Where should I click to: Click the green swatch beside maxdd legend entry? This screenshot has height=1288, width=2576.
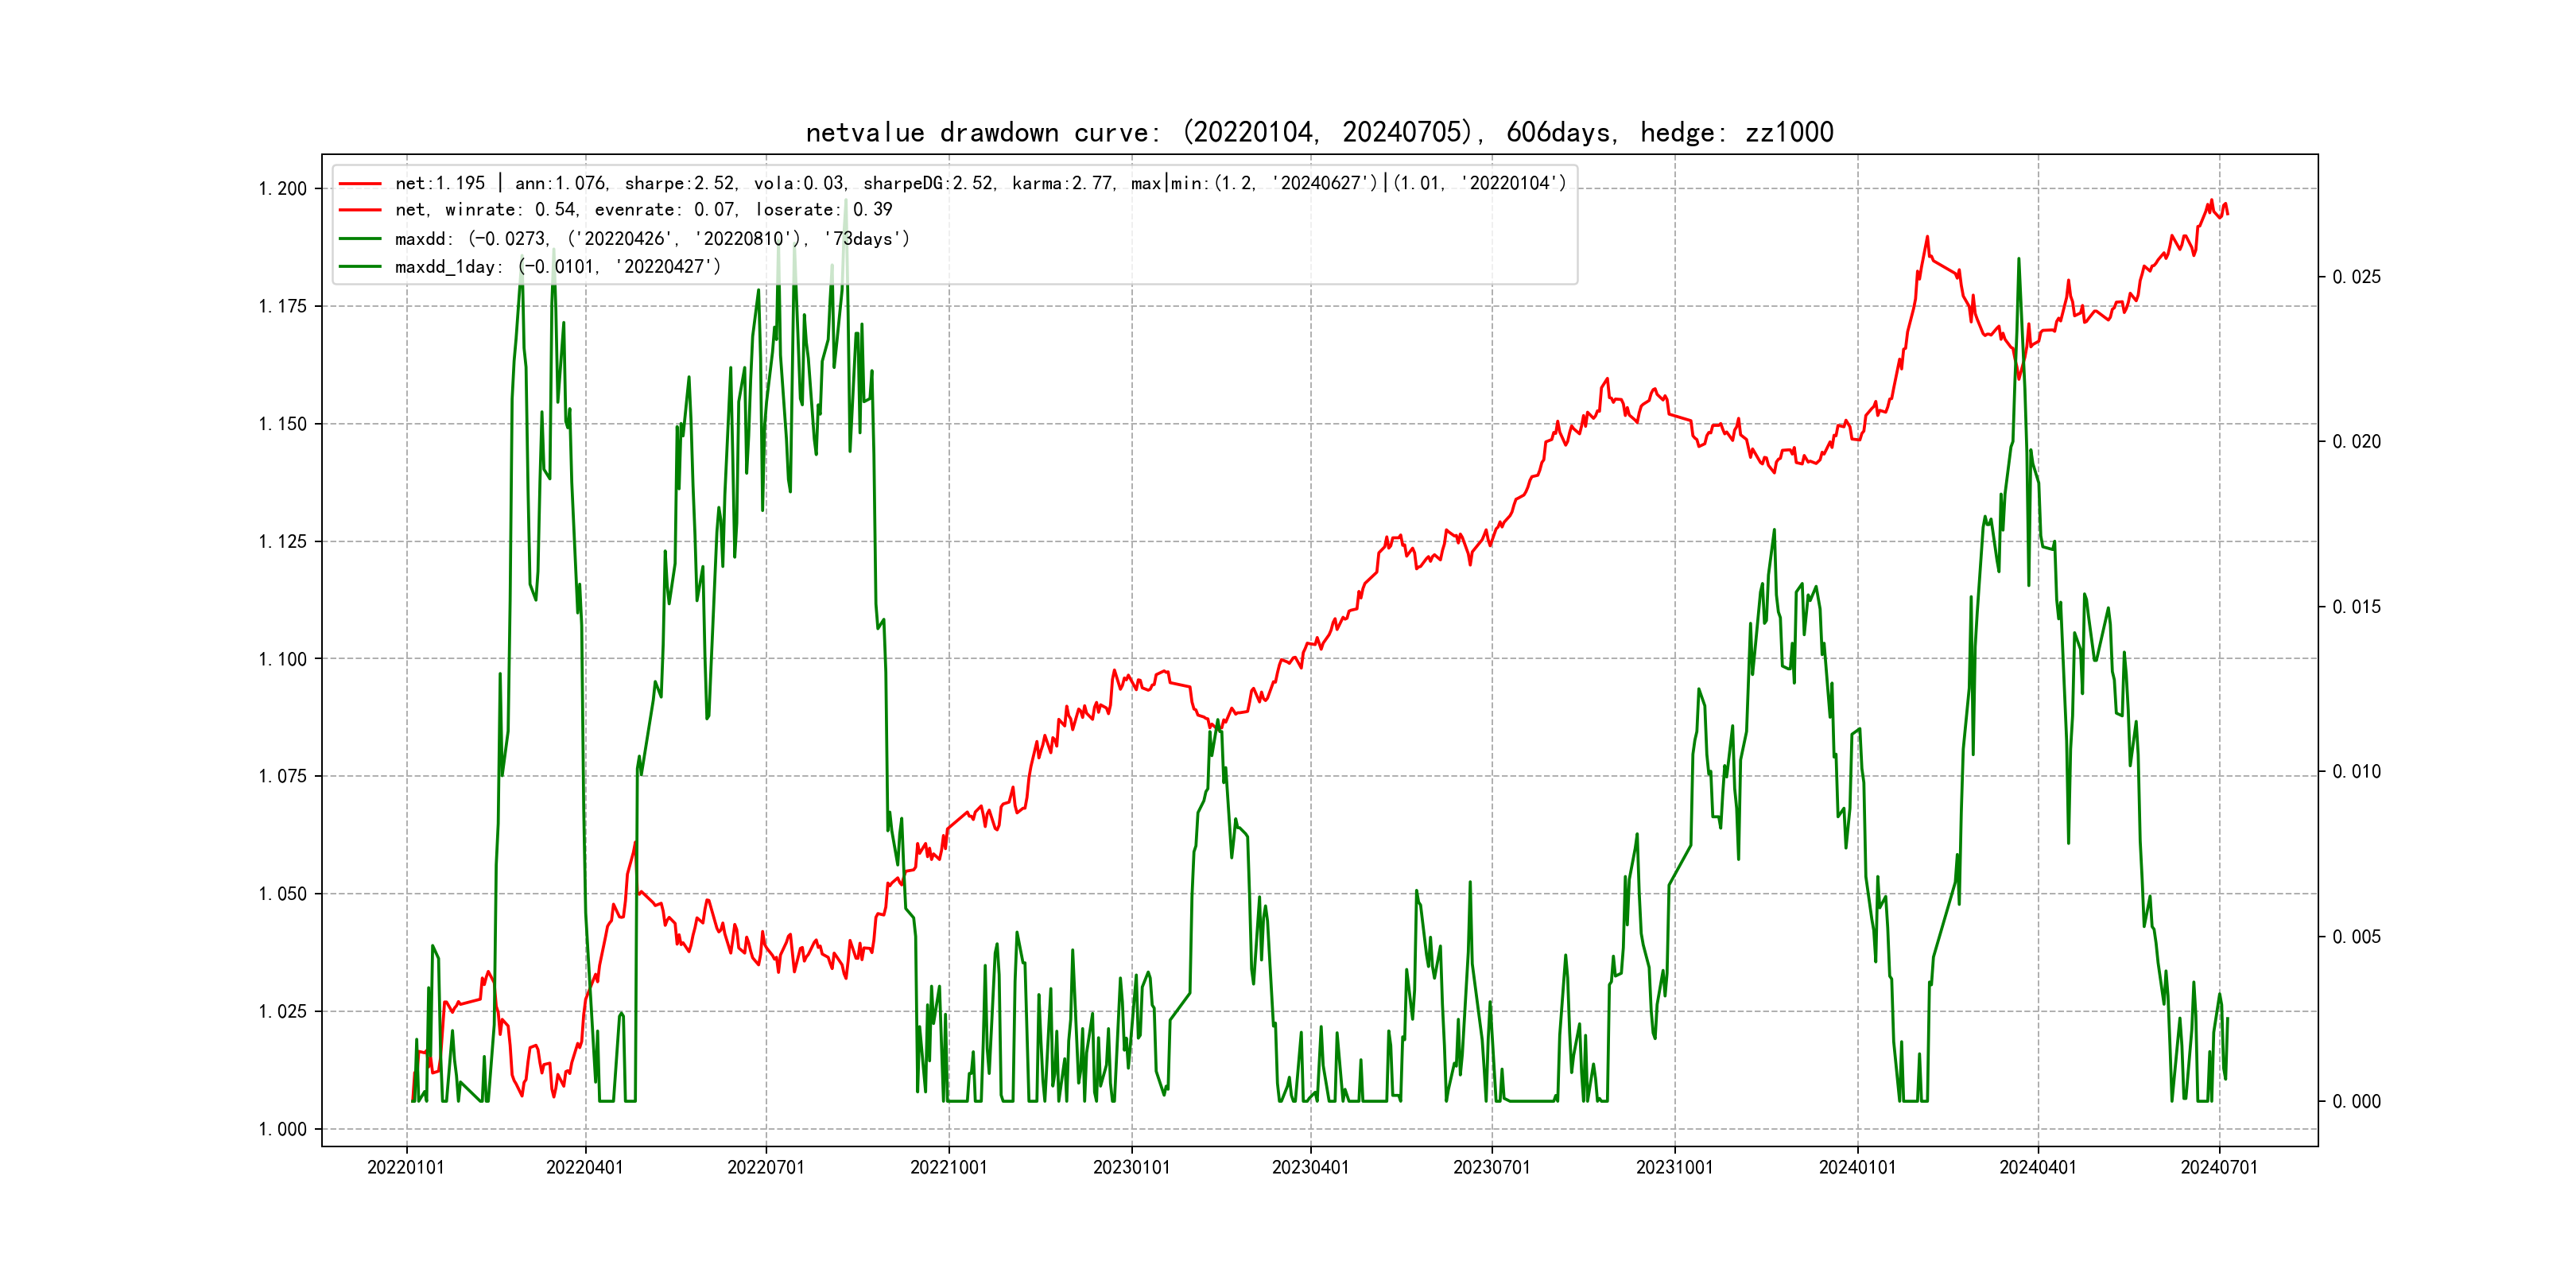click(360, 239)
